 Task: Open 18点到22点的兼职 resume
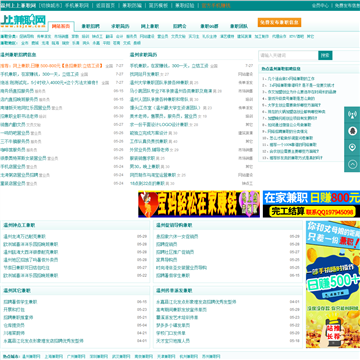(x=147, y=183)
